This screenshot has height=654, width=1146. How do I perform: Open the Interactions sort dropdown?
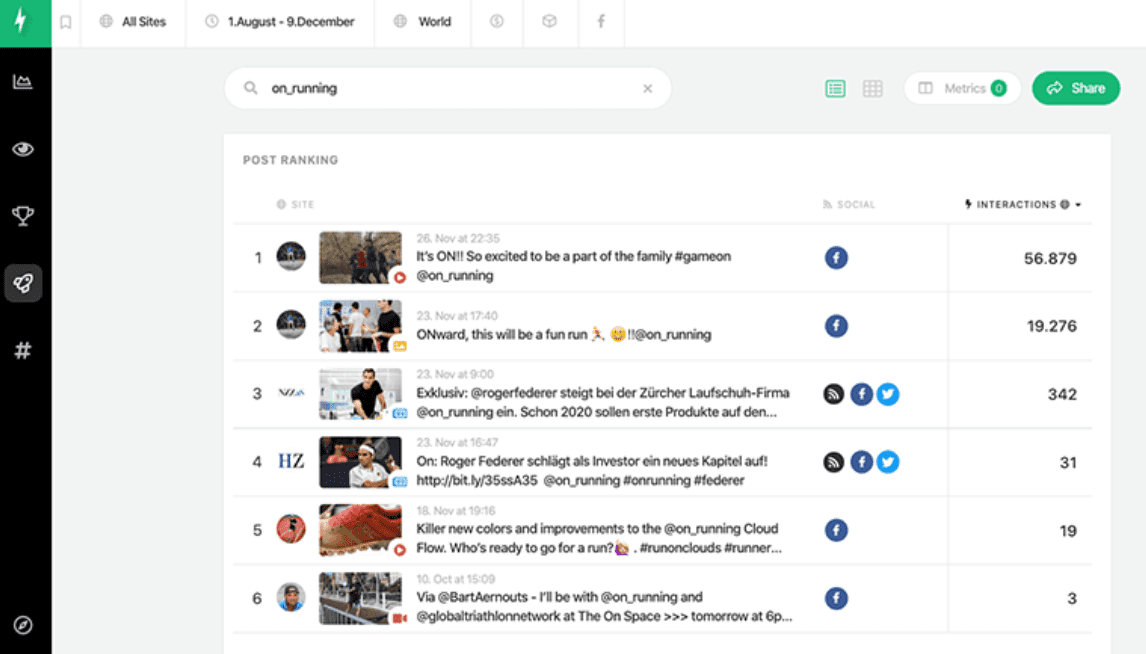pos(1077,203)
